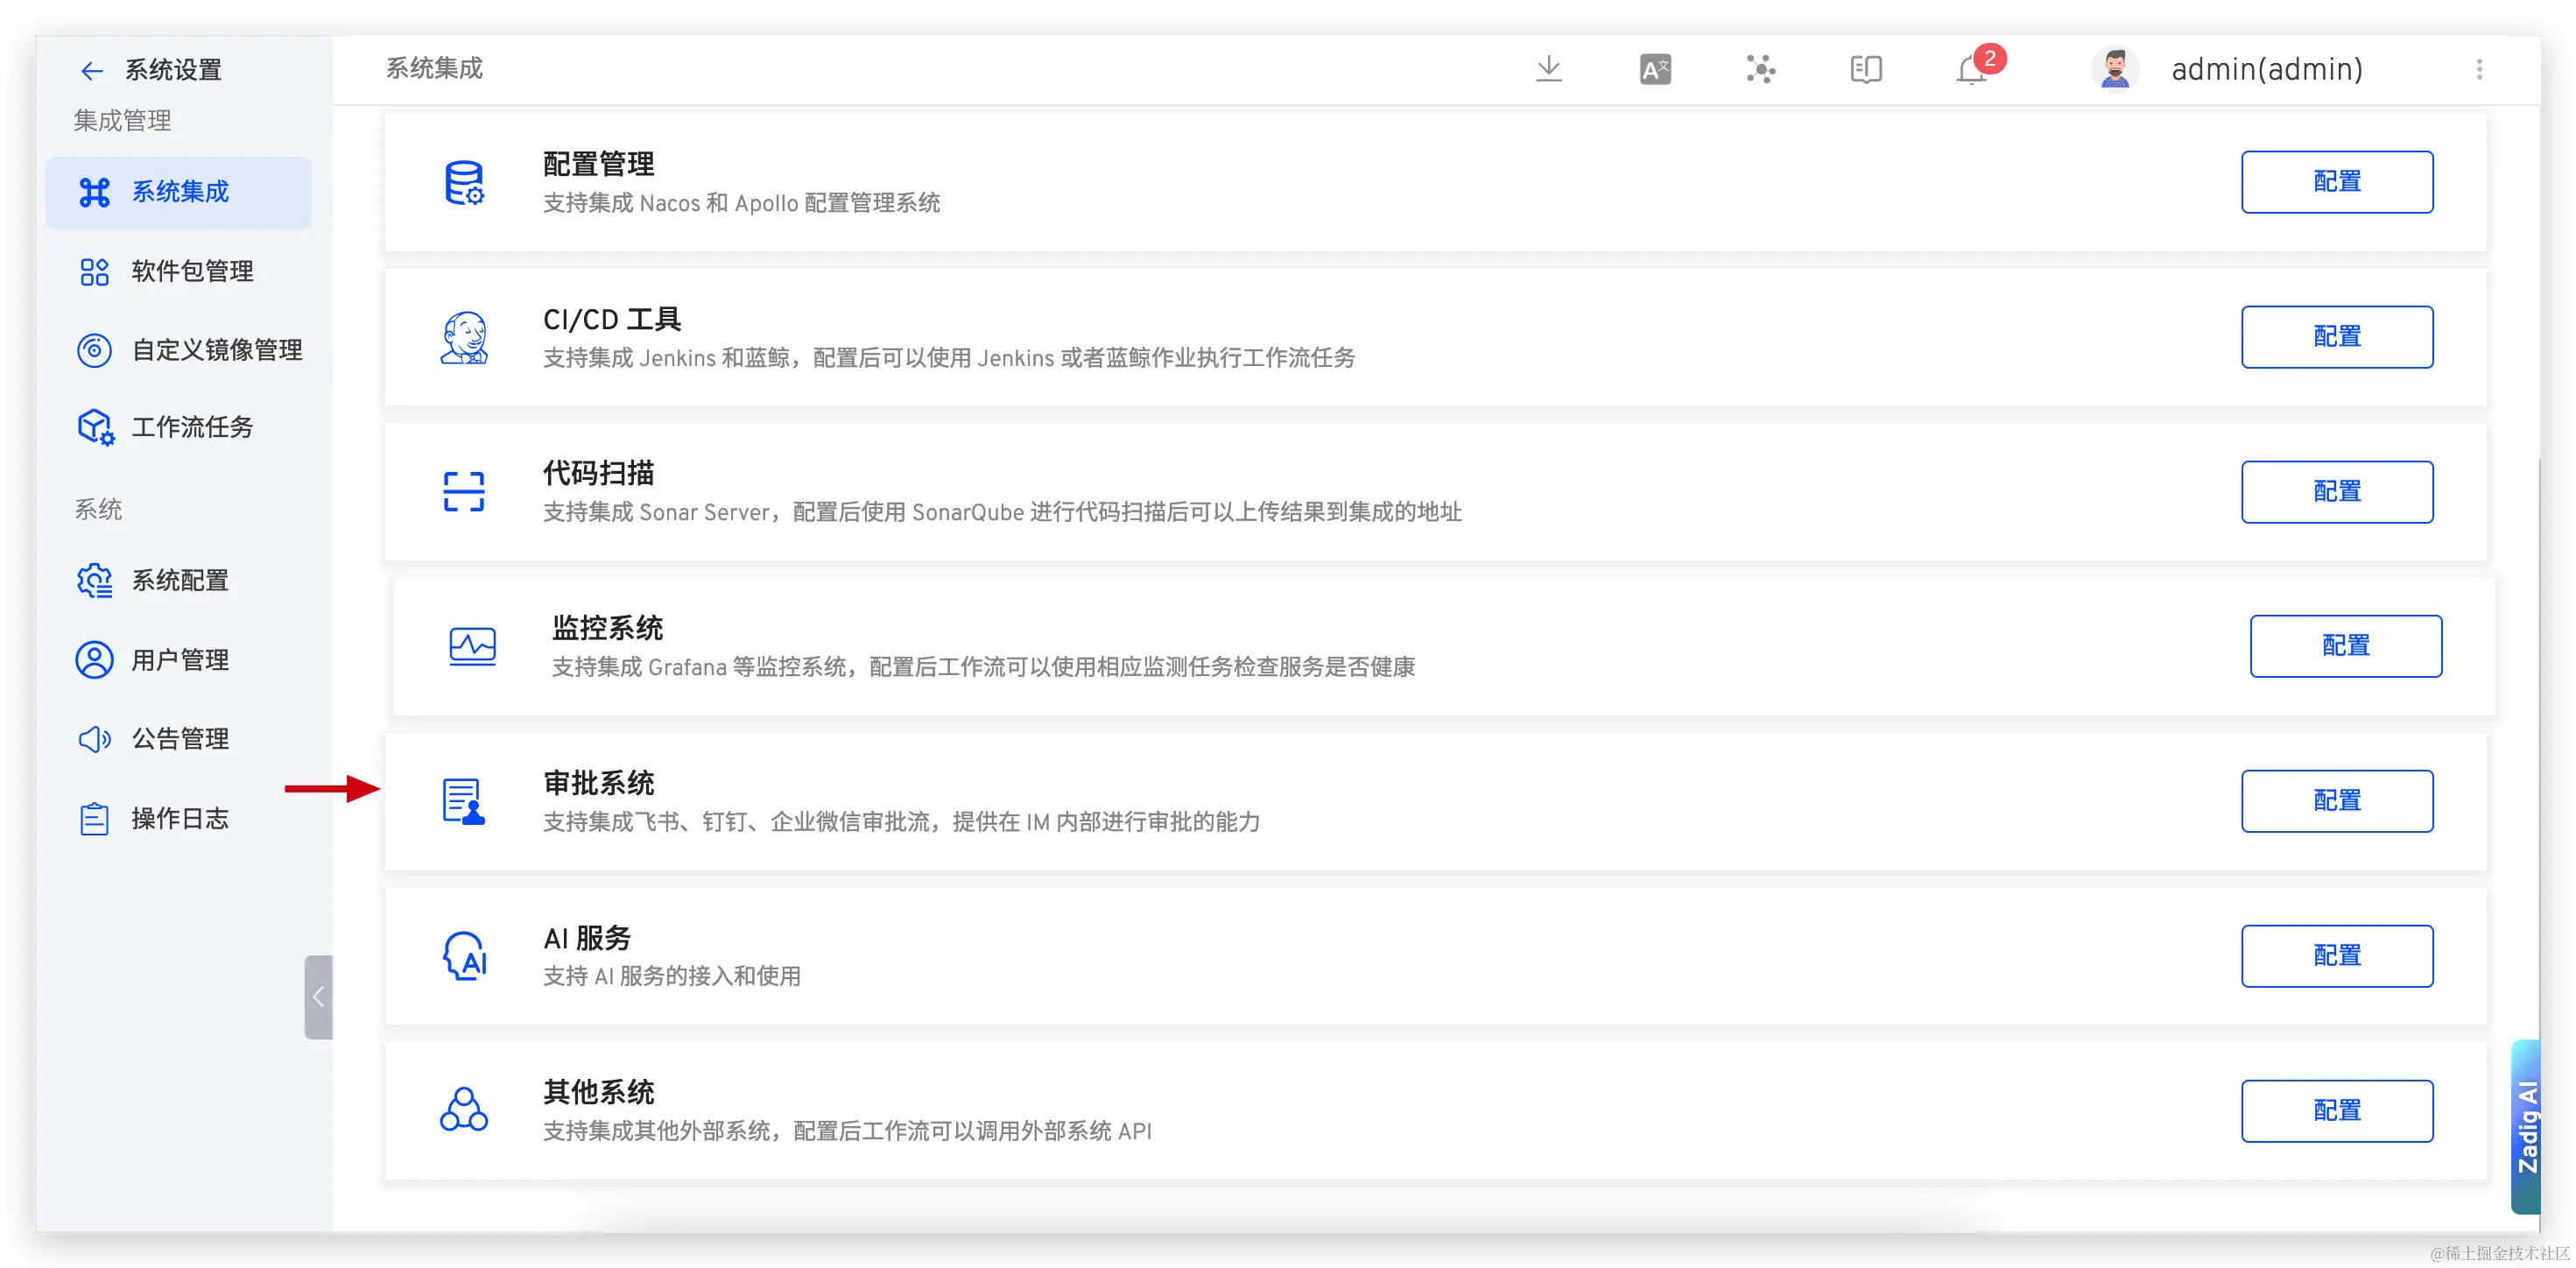
Task: Select 系统配置 in the sidebar
Action: tap(180, 580)
